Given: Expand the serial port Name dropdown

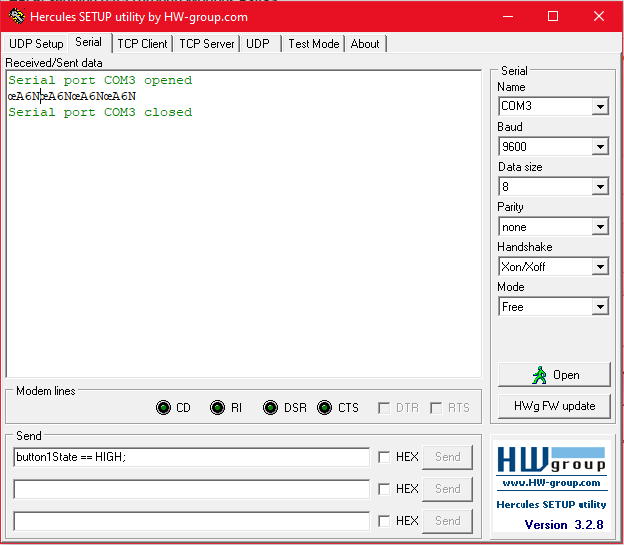Looking at the screenshot, I should (600, 106).
